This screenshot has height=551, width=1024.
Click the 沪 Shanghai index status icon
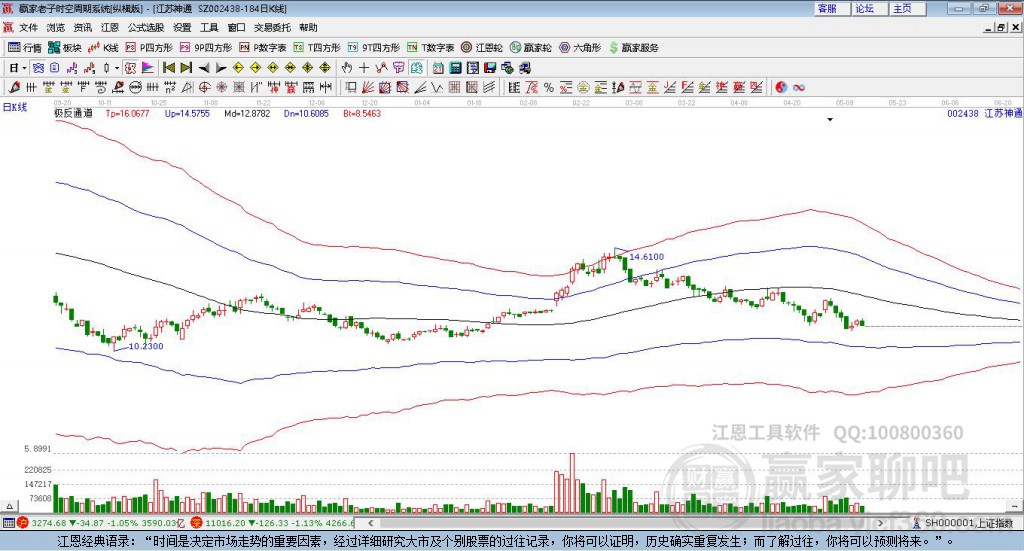(x=23, y=523)
